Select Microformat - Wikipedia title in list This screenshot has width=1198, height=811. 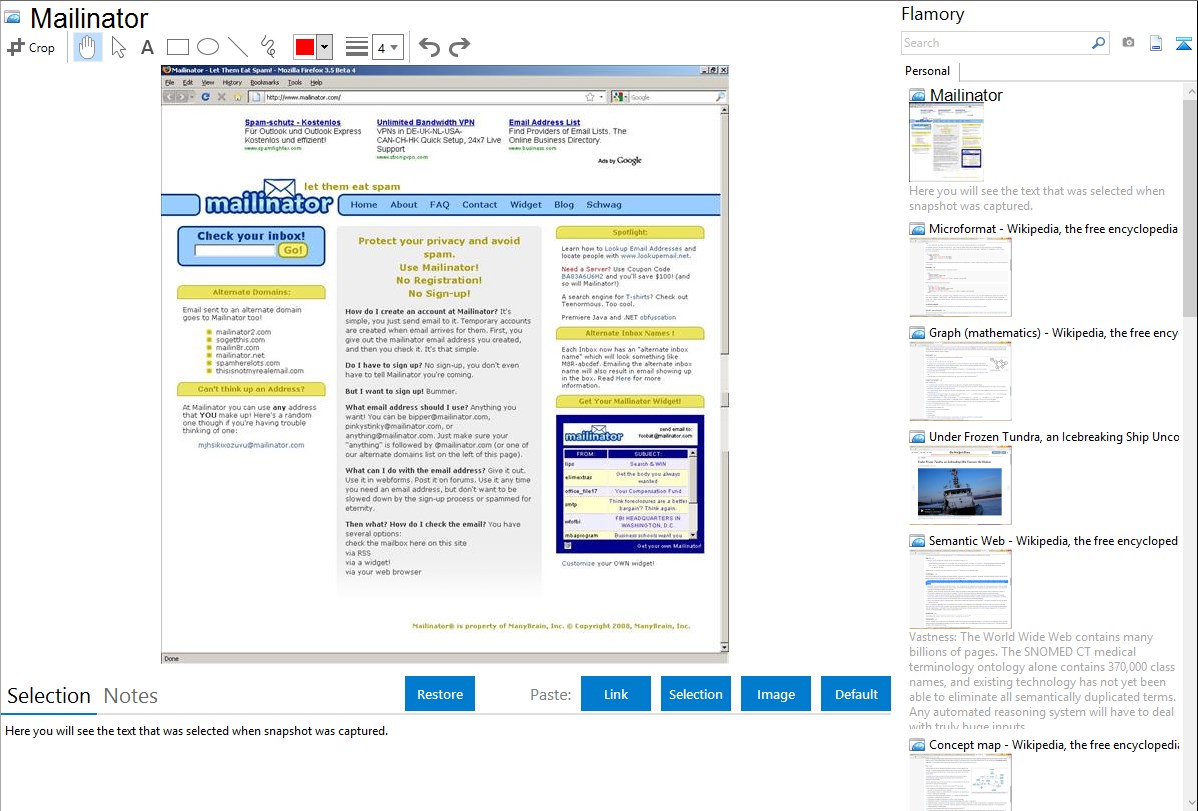click(1053, 229)
